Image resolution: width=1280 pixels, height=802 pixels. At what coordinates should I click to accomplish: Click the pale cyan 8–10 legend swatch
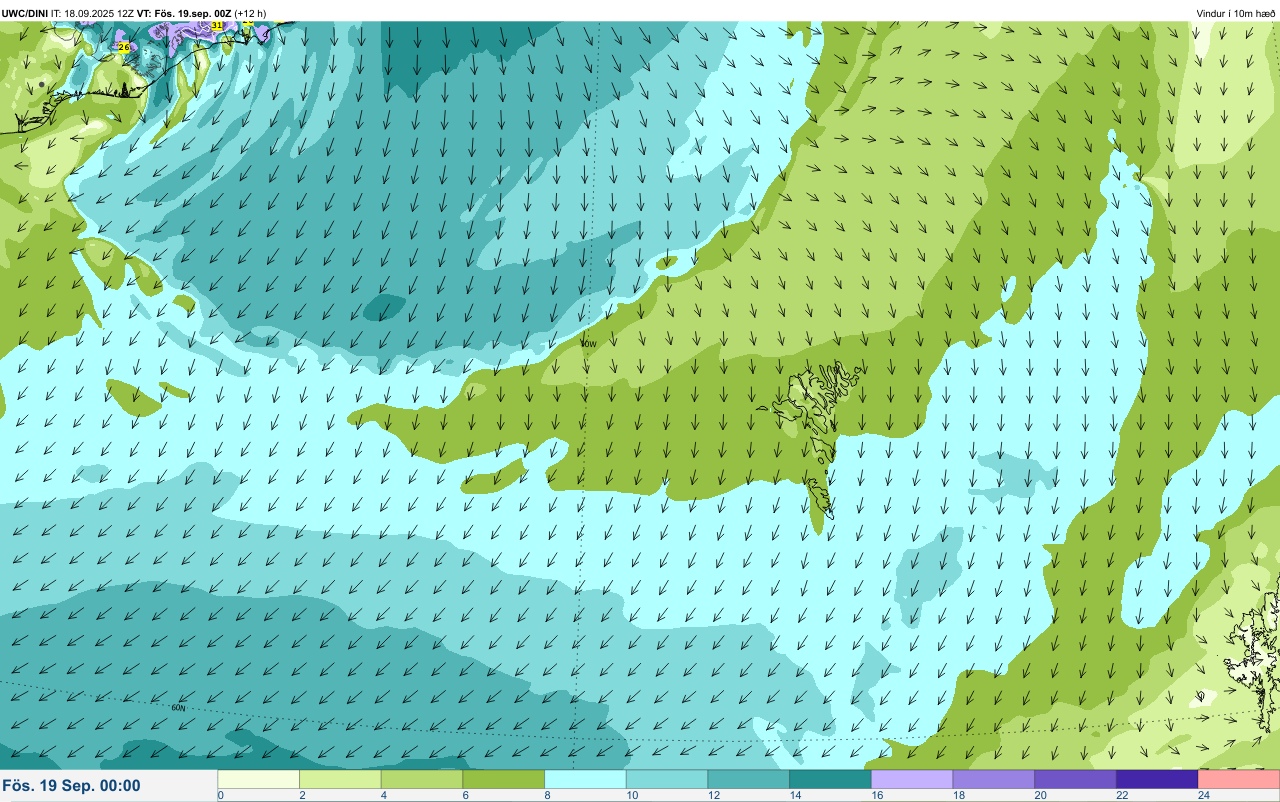(x=586, y=779)
